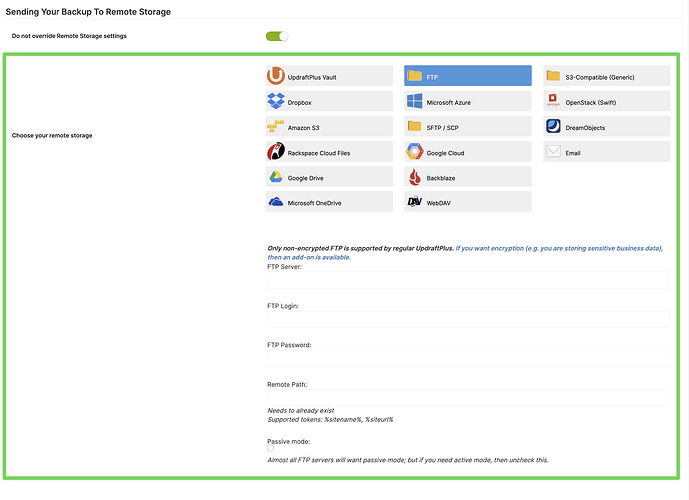Choose Microsoft OneDrive label
Viewport: 689px width, 500px height.
315,203
